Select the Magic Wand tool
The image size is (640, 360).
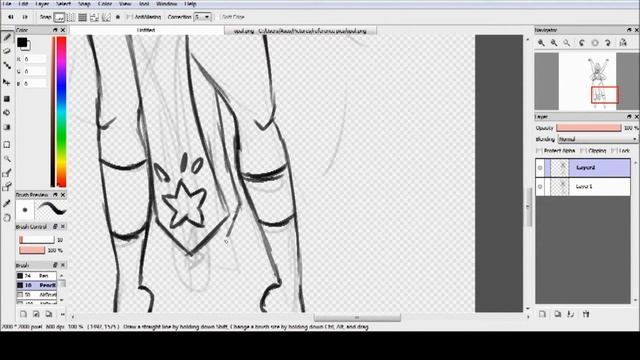(7, 159)
